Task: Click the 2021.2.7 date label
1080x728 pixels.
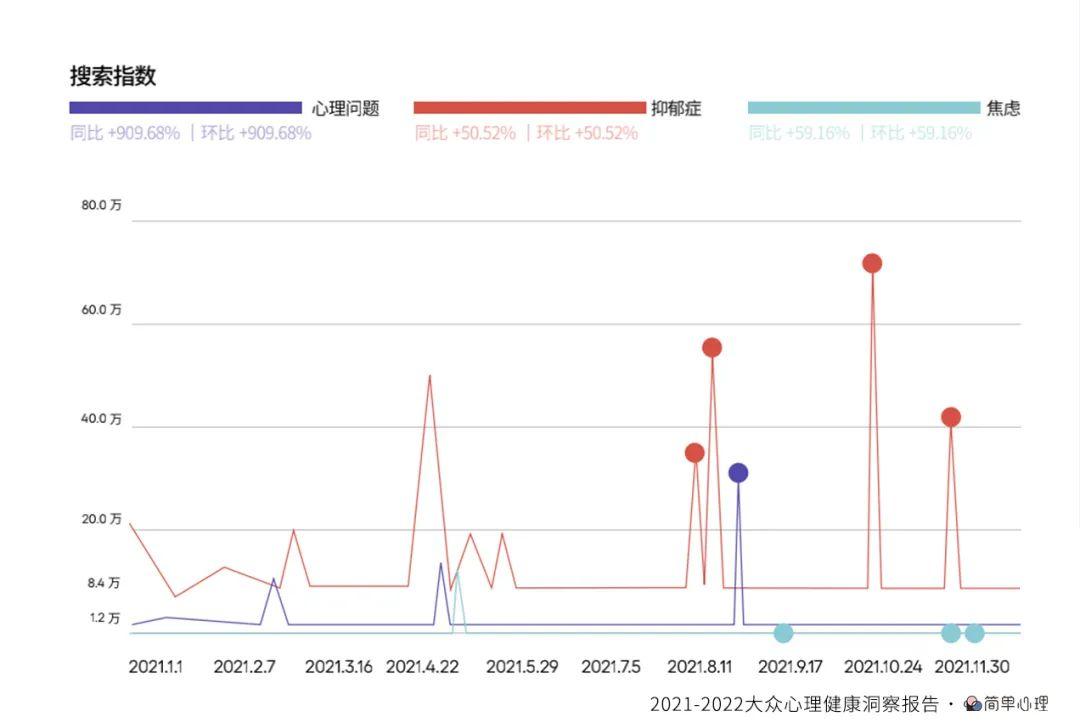Action: pos(245,667)
